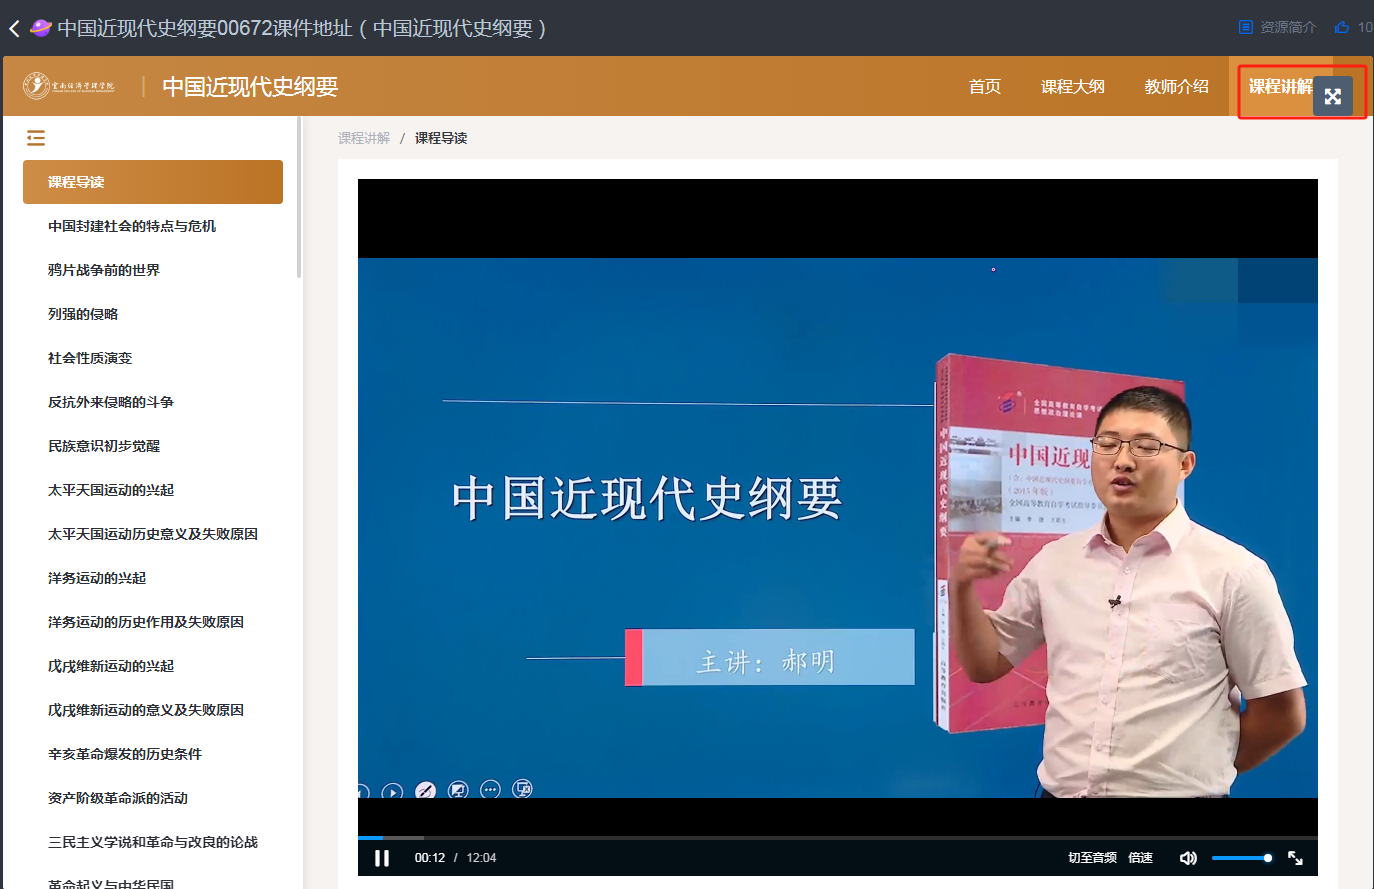Pause the lecture video

click(x=382, y=858)
